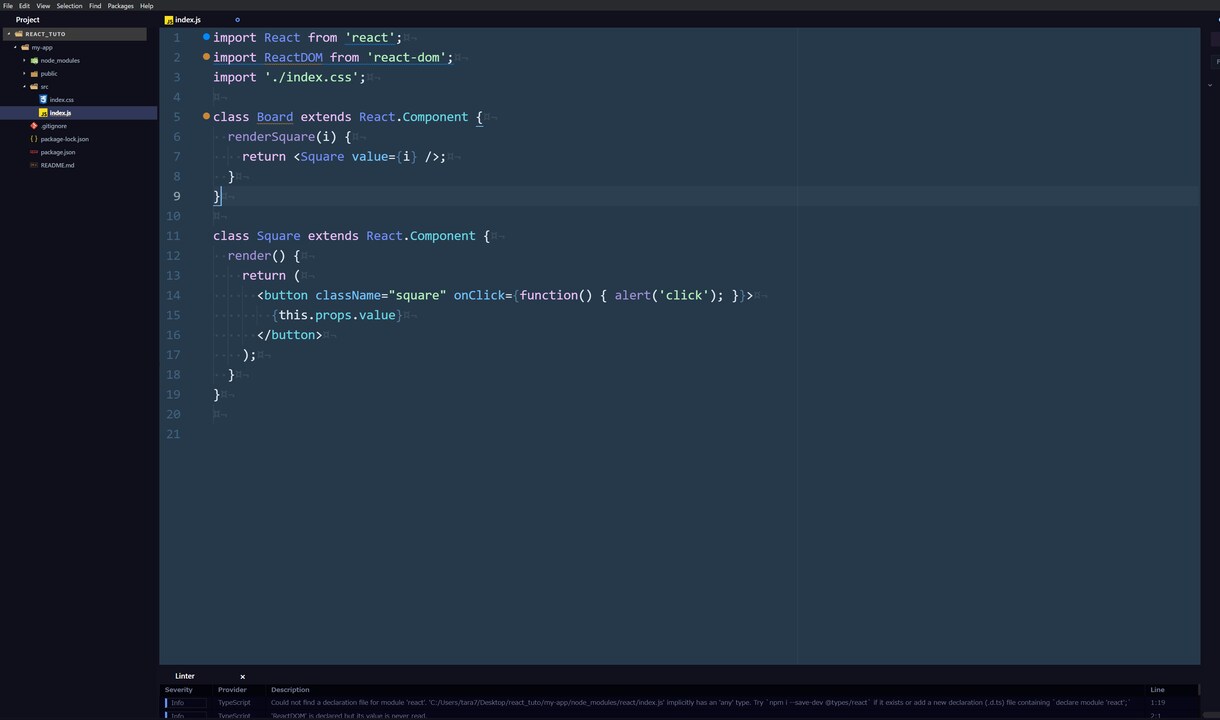1220x720 pixels.
Task: Click the CSS file icon for index.css
Action: [43, 99]
